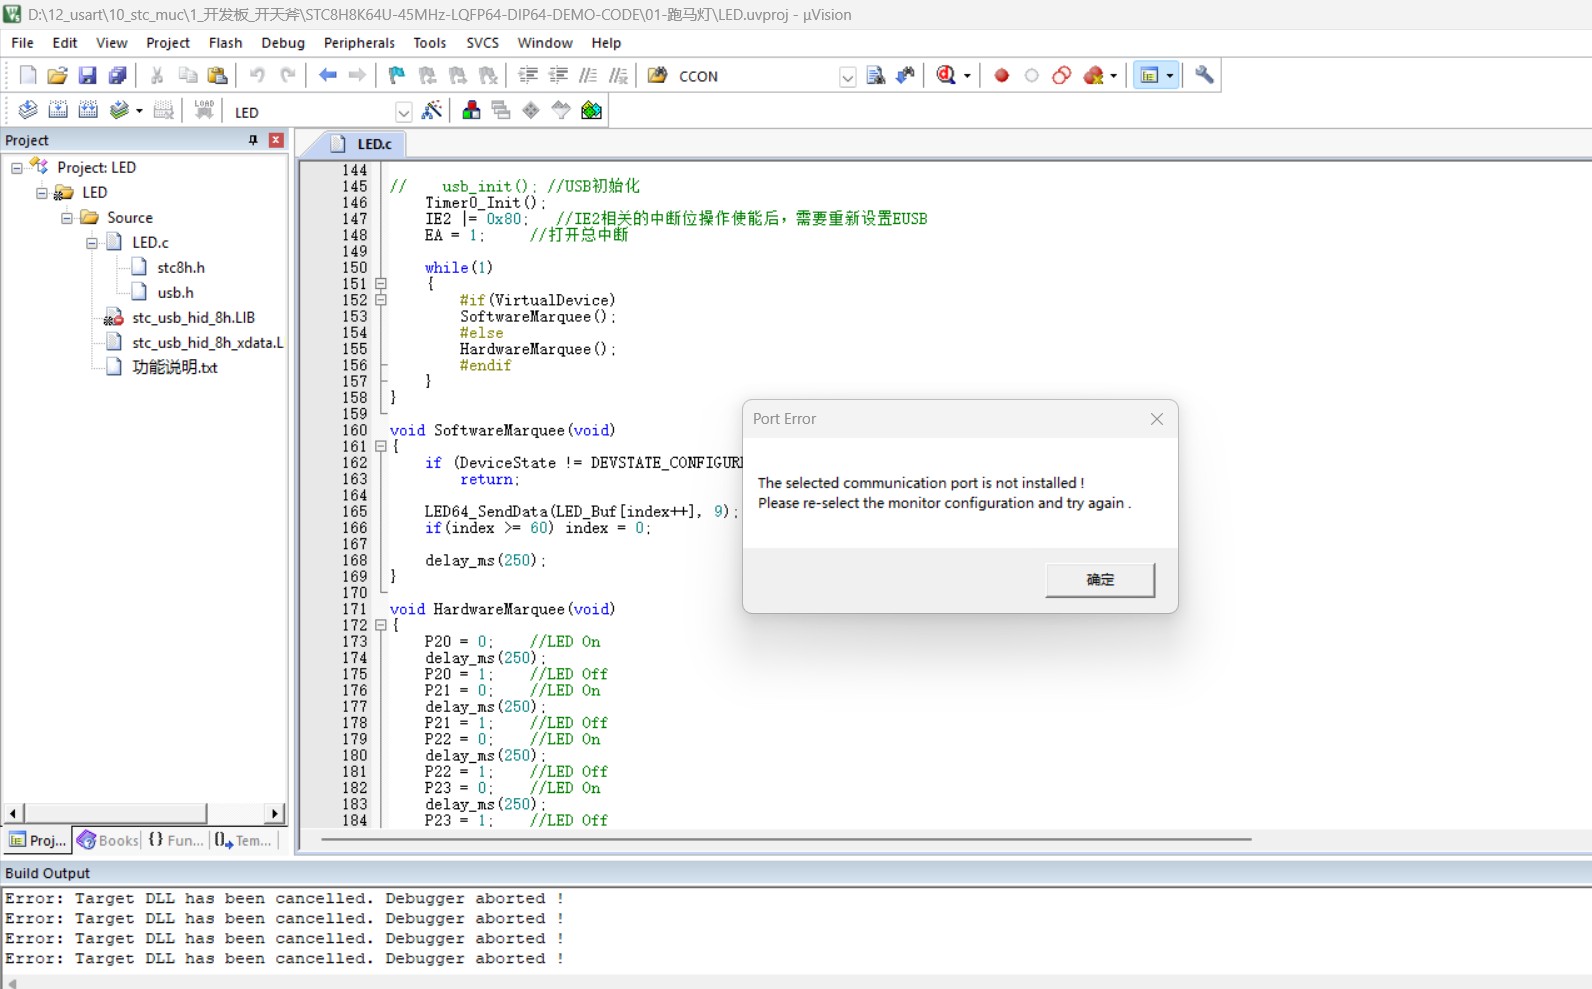
Task: Download to flash LOAD icon
Action: [204, 111]
